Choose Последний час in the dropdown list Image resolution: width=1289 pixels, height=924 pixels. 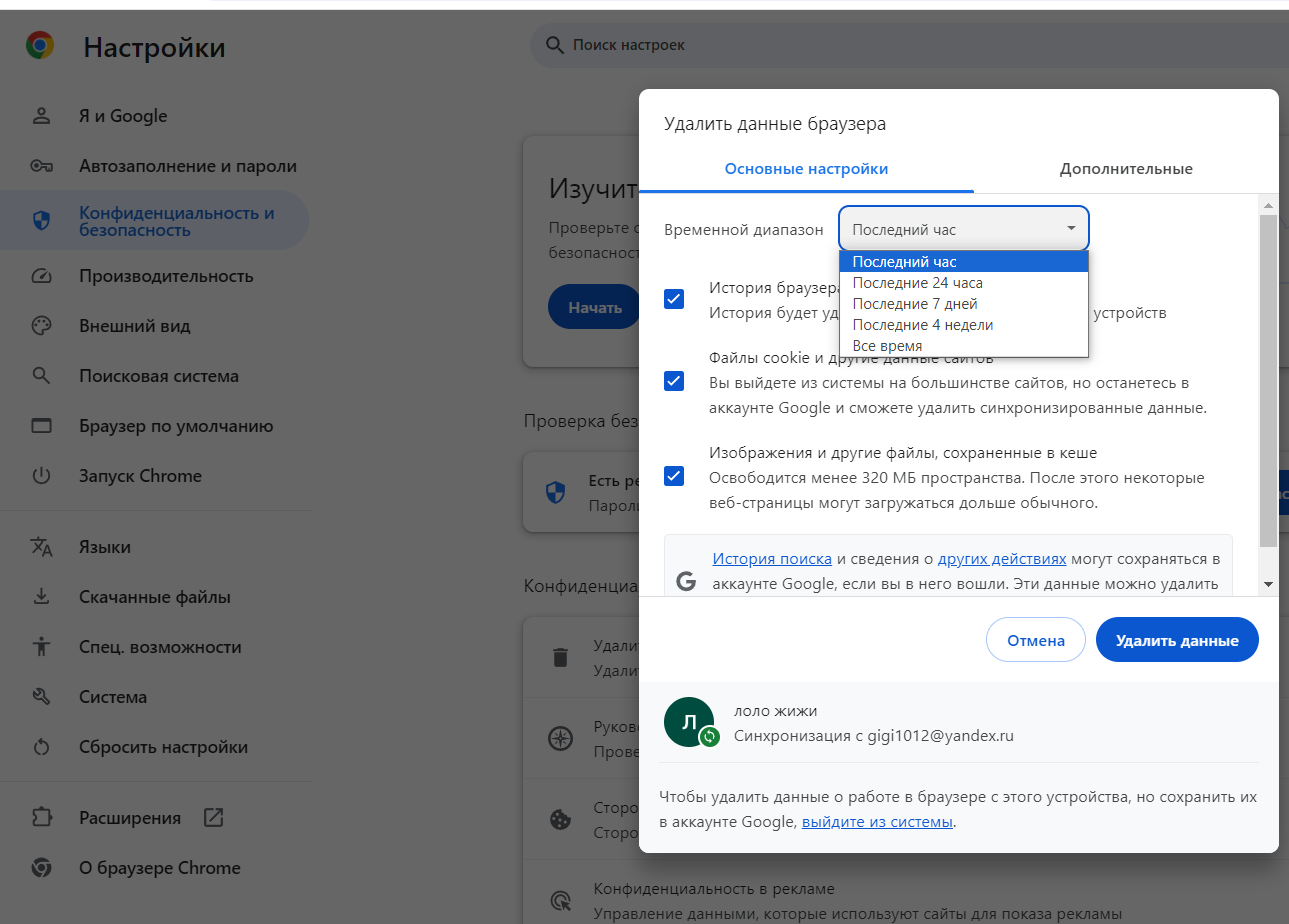point(964,262)
